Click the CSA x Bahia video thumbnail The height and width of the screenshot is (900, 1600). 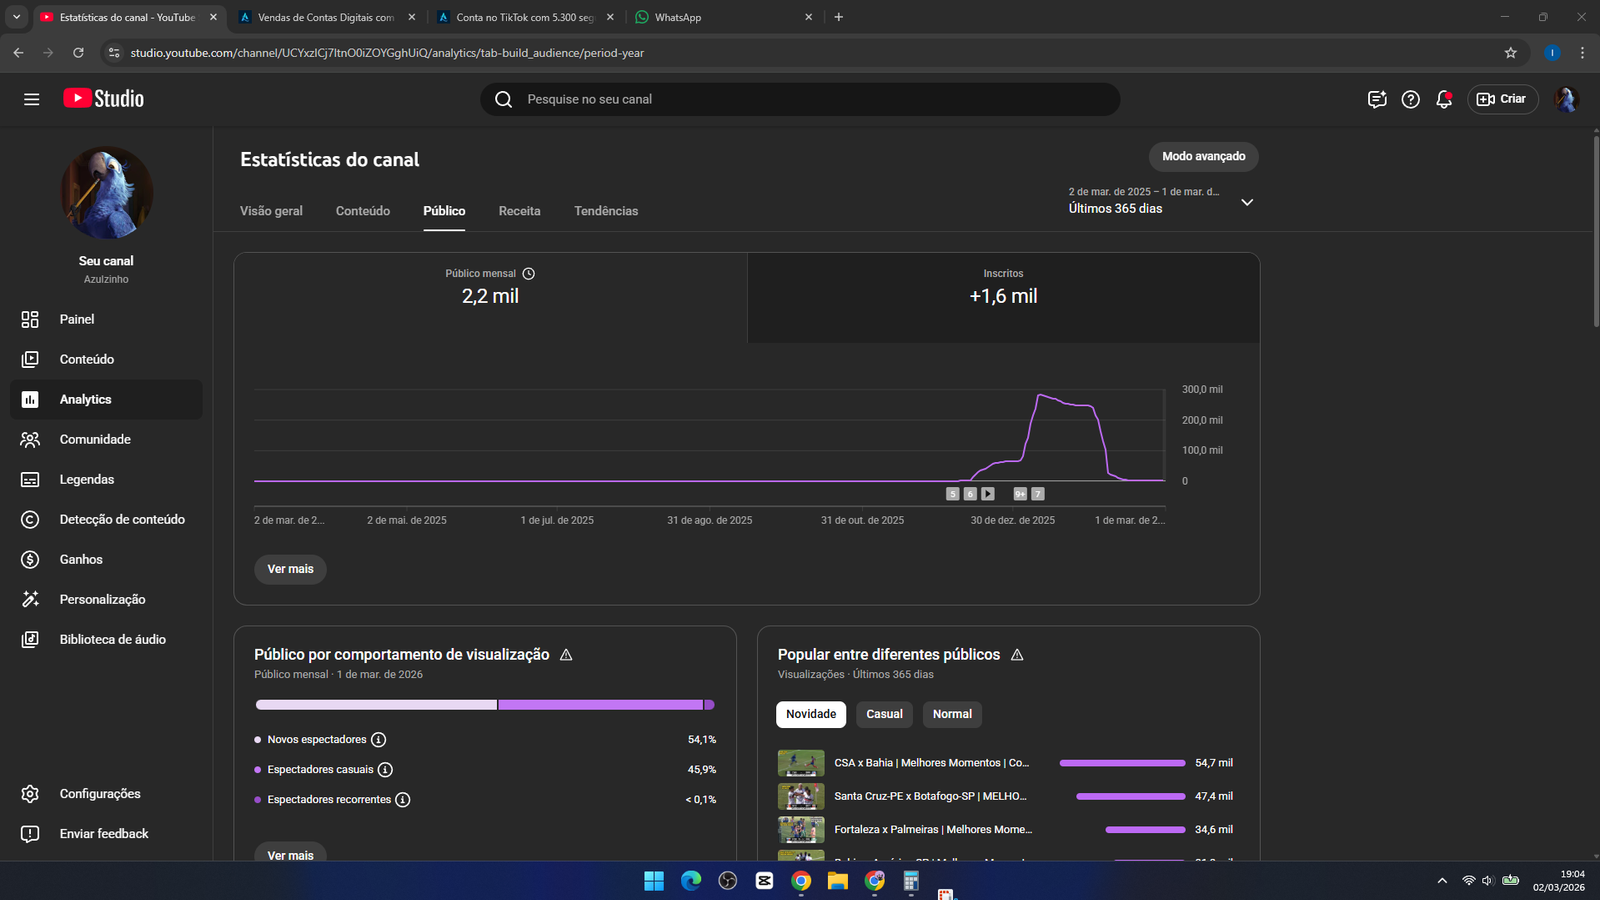(x=801, y=763)
